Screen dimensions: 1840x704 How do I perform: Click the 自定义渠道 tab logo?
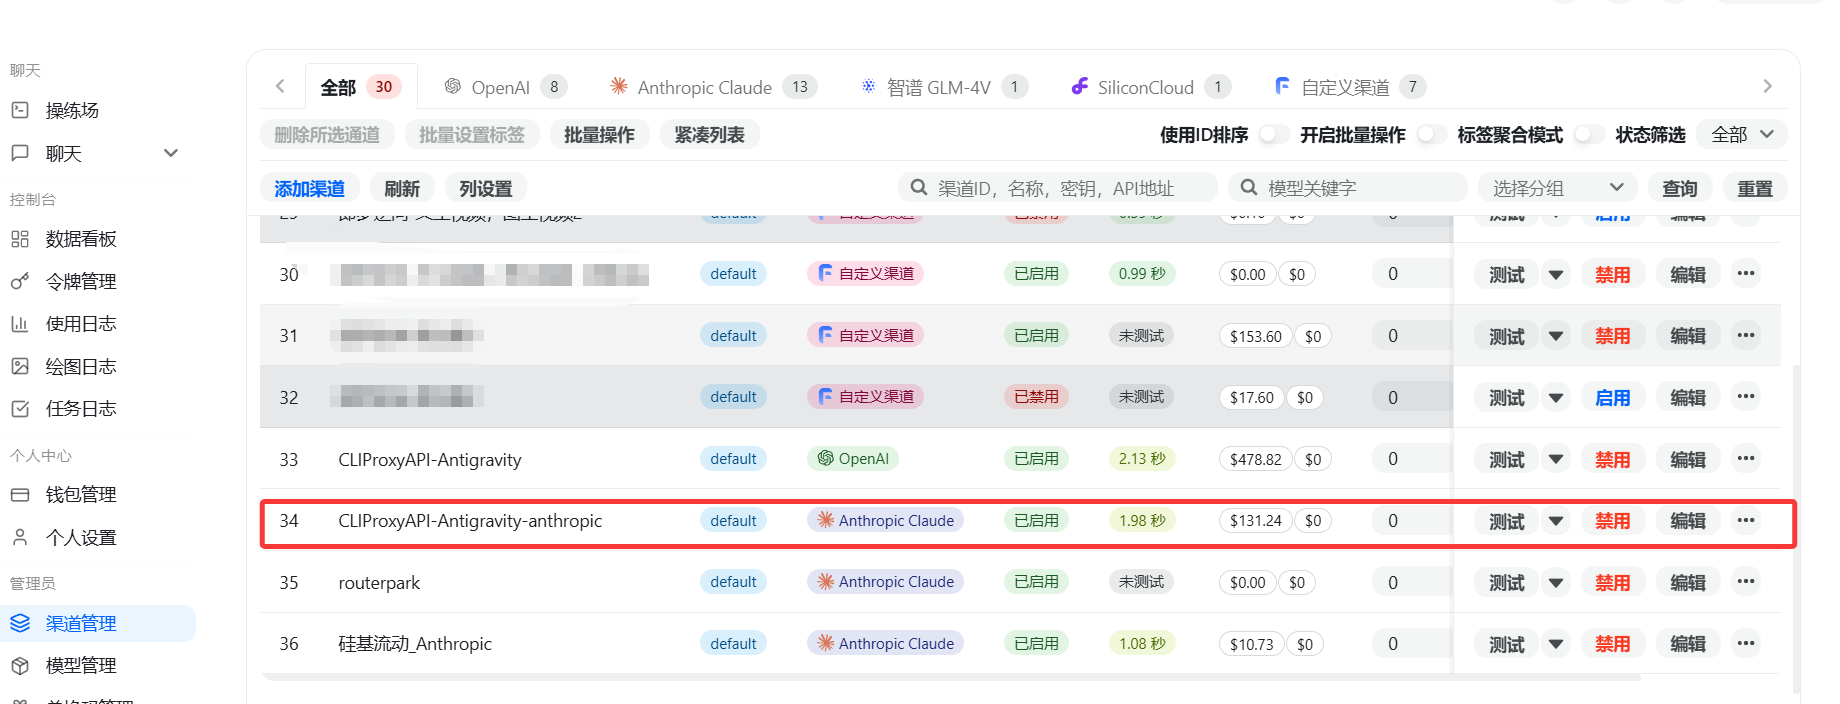pos(1283,86)
